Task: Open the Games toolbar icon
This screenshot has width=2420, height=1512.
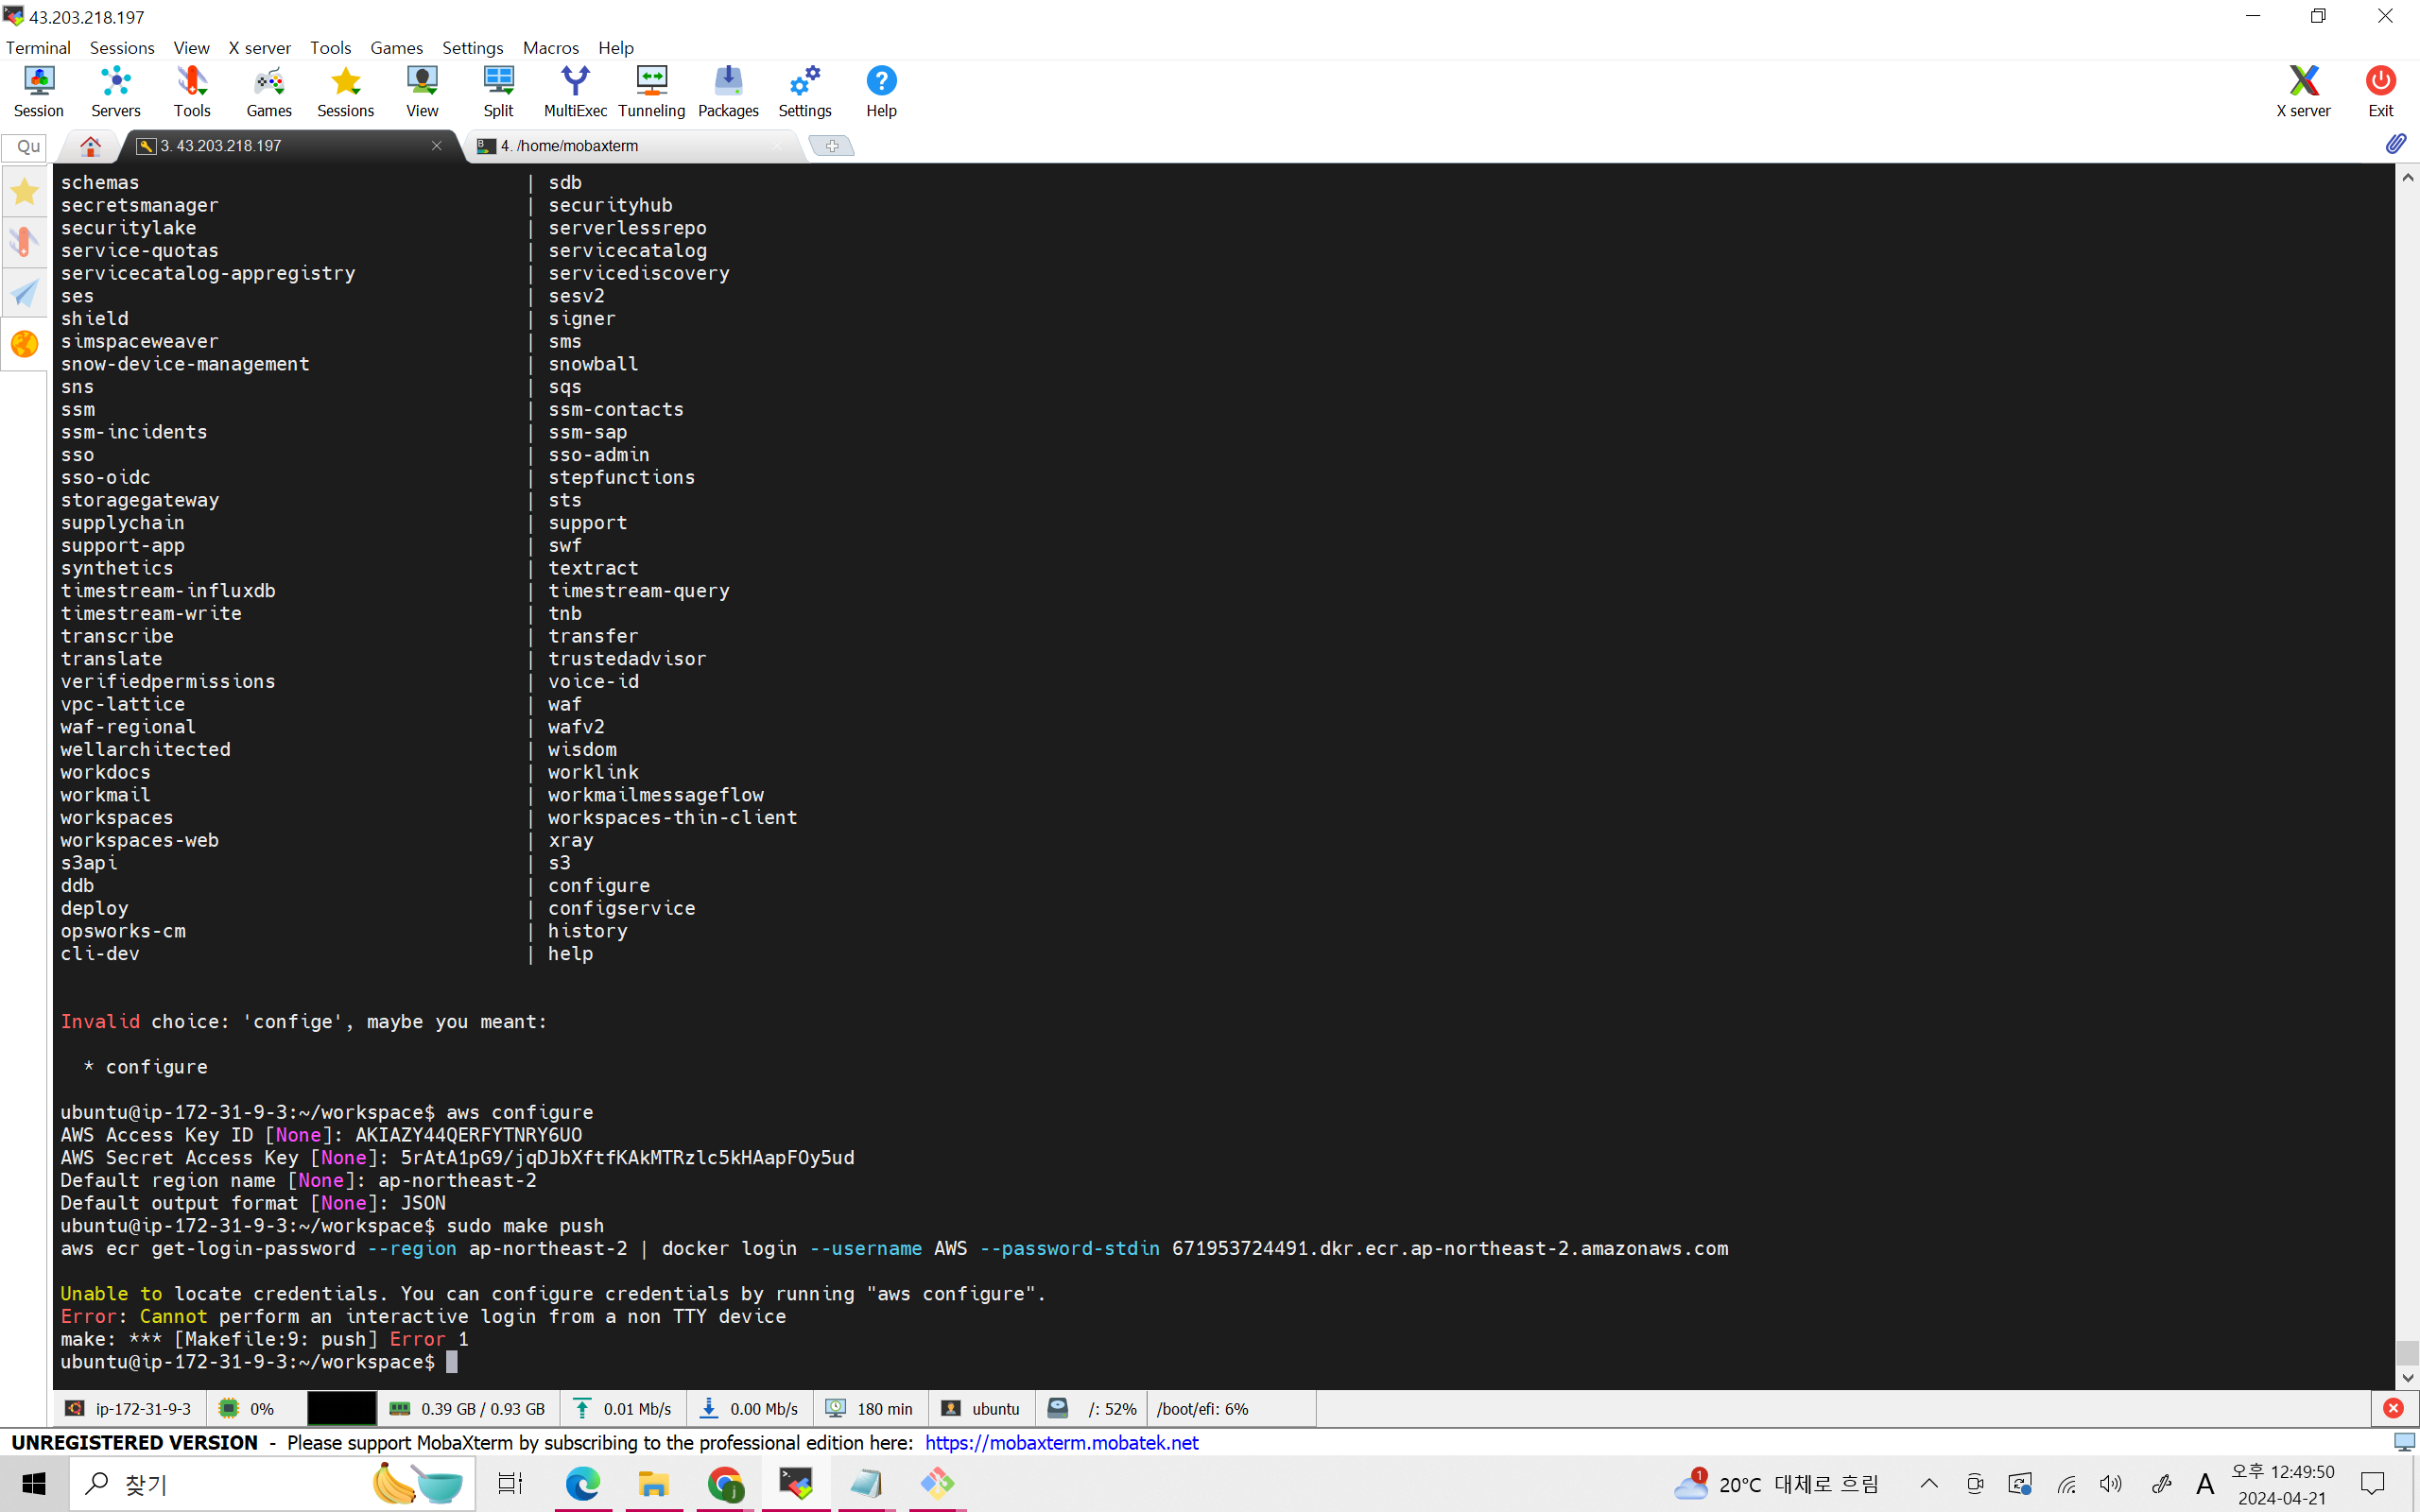Action: tap(269, 91)
